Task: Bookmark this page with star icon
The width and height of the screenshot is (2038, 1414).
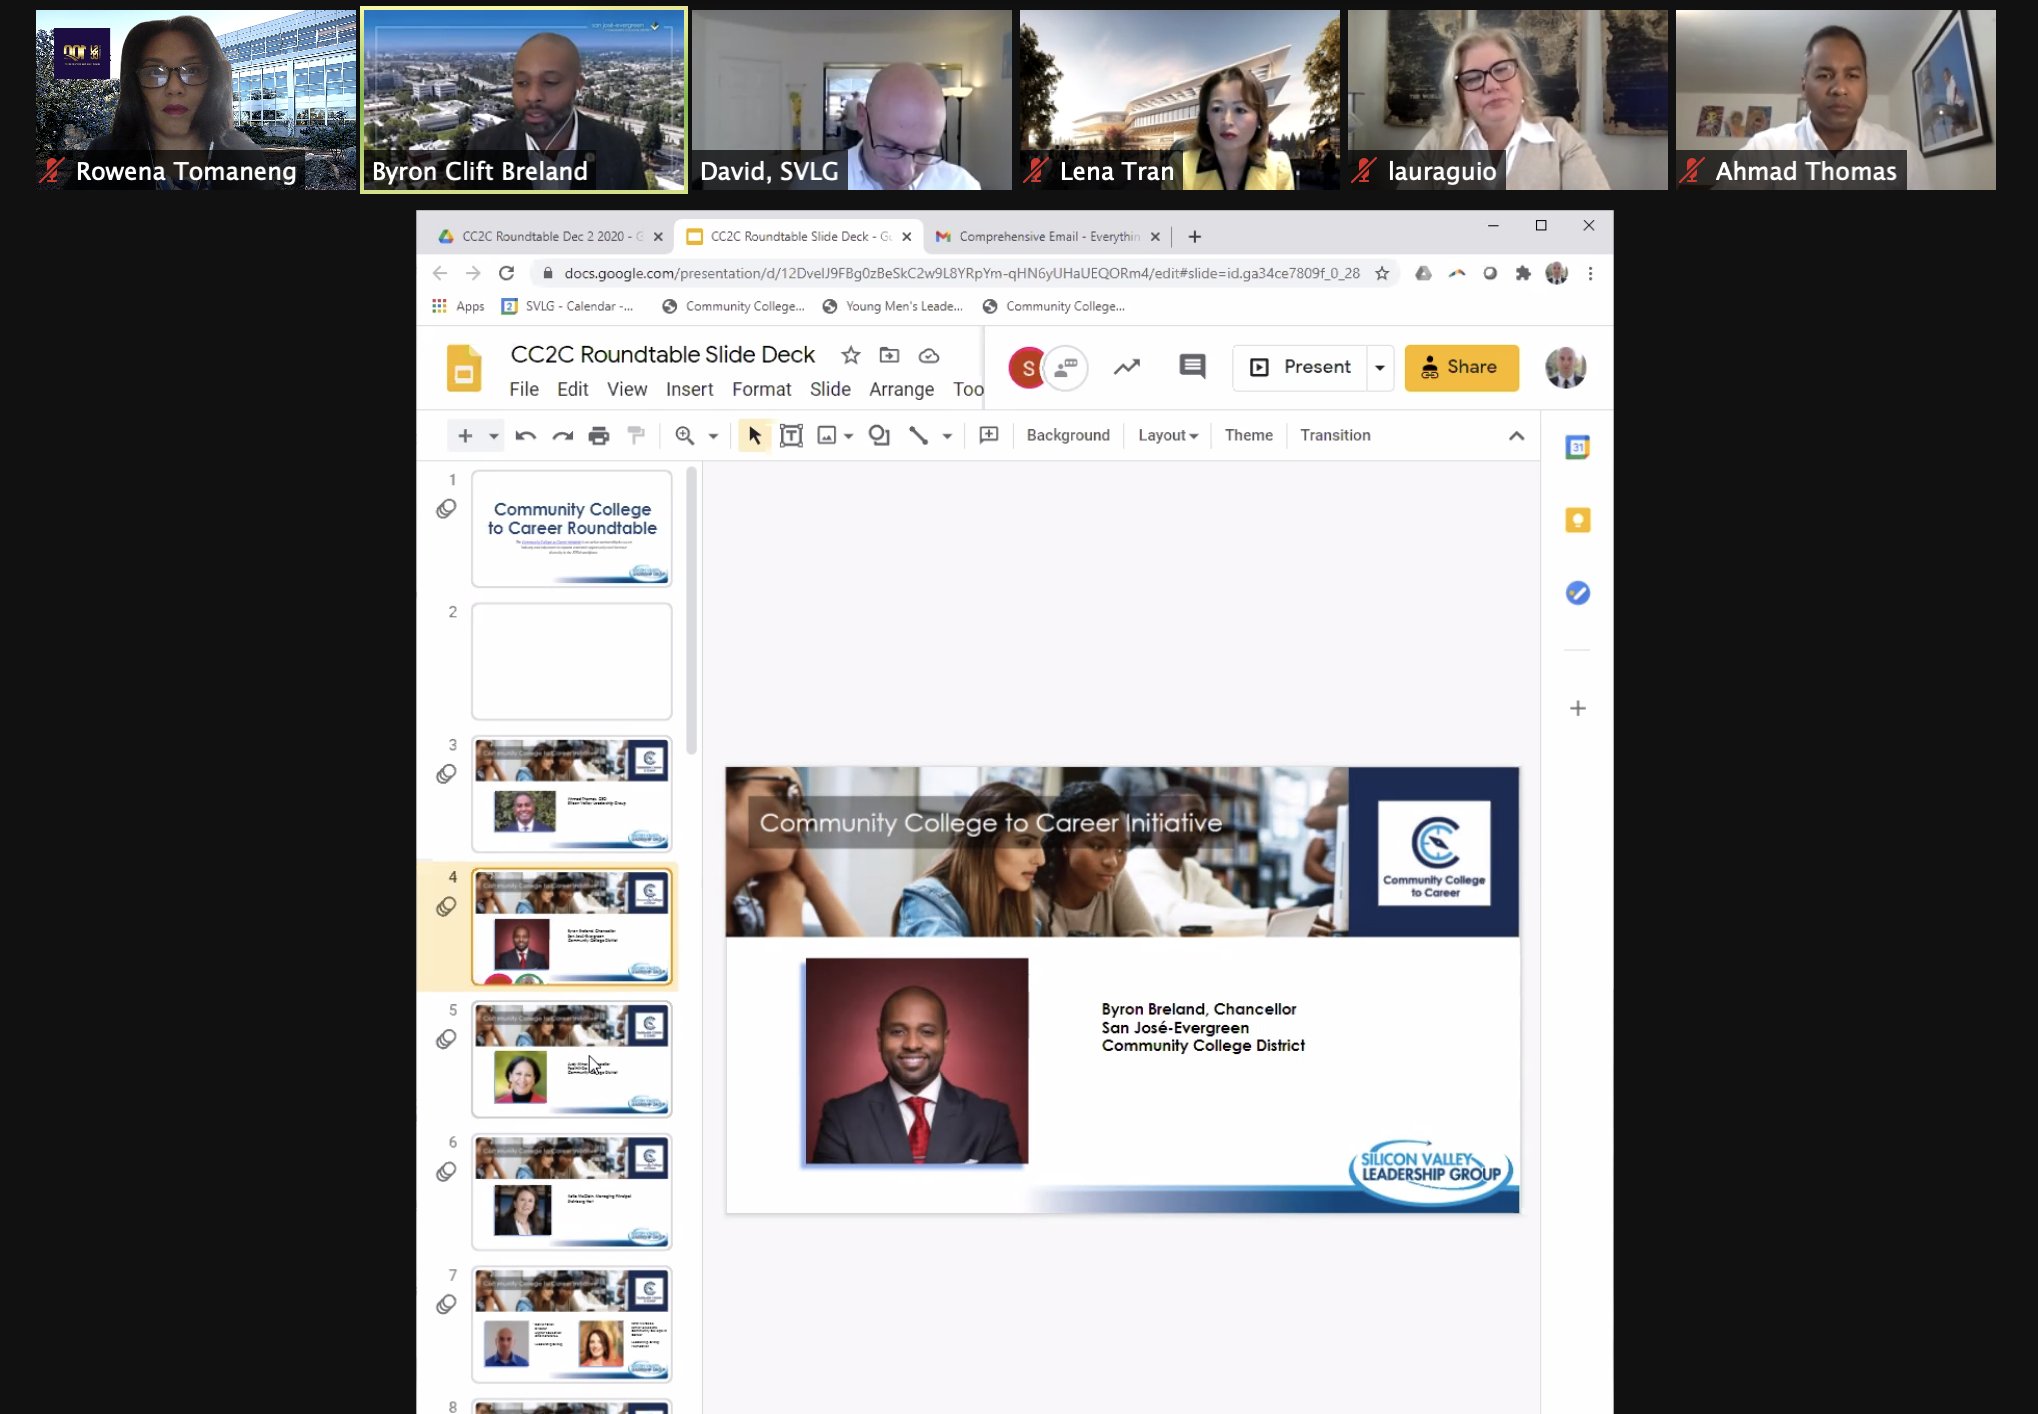Action: click(1382, 273)
